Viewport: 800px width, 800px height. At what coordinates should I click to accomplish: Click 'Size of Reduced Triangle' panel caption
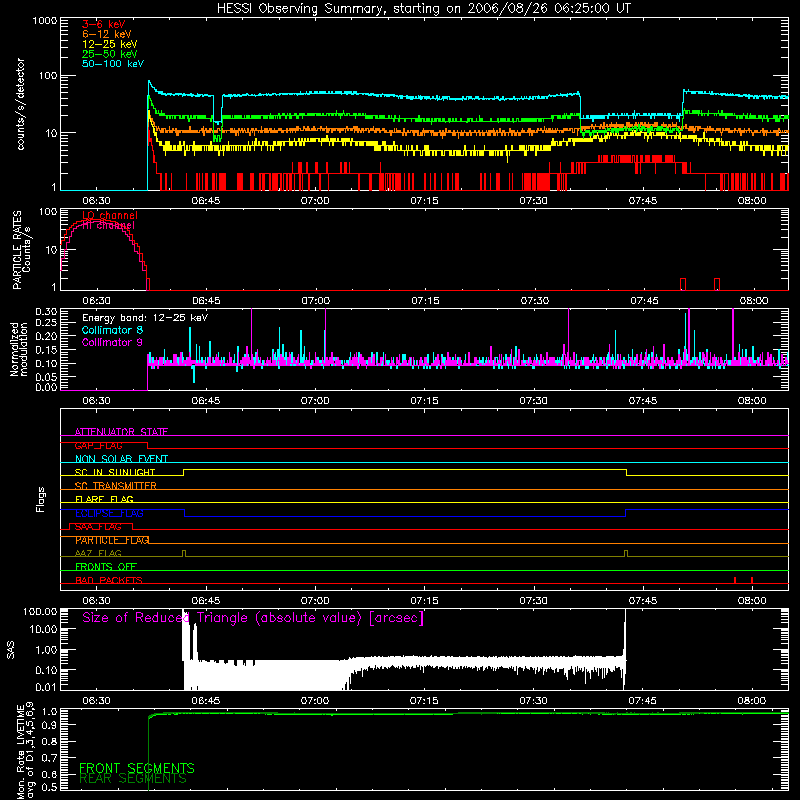tap(253, 618)
